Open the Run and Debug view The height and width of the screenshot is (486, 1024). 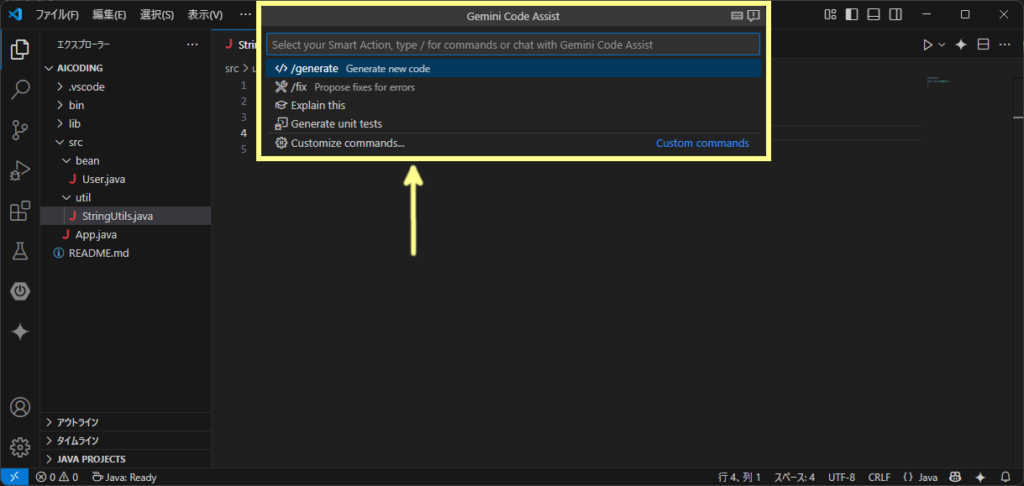tap(20, 170)
